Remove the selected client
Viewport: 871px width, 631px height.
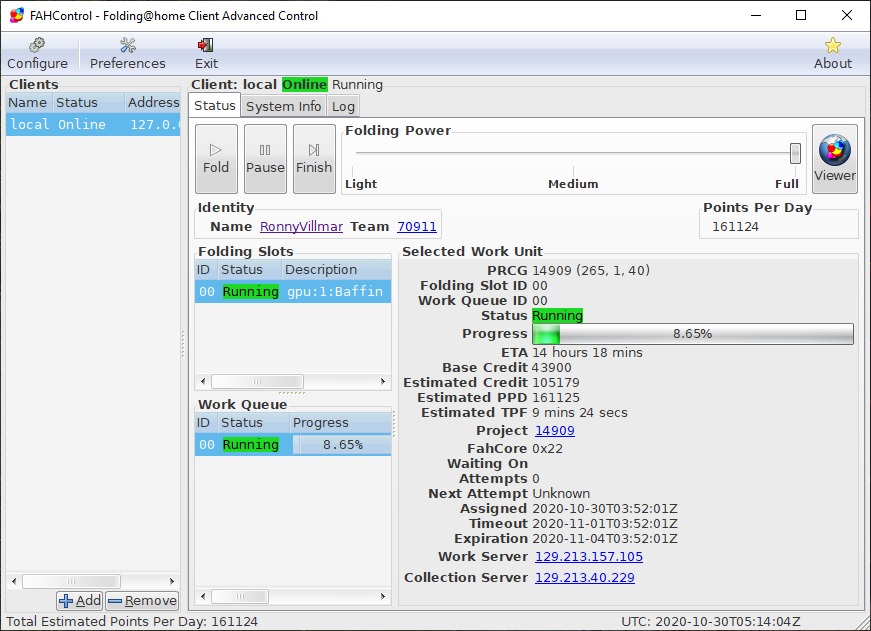[x=142, y=600]
